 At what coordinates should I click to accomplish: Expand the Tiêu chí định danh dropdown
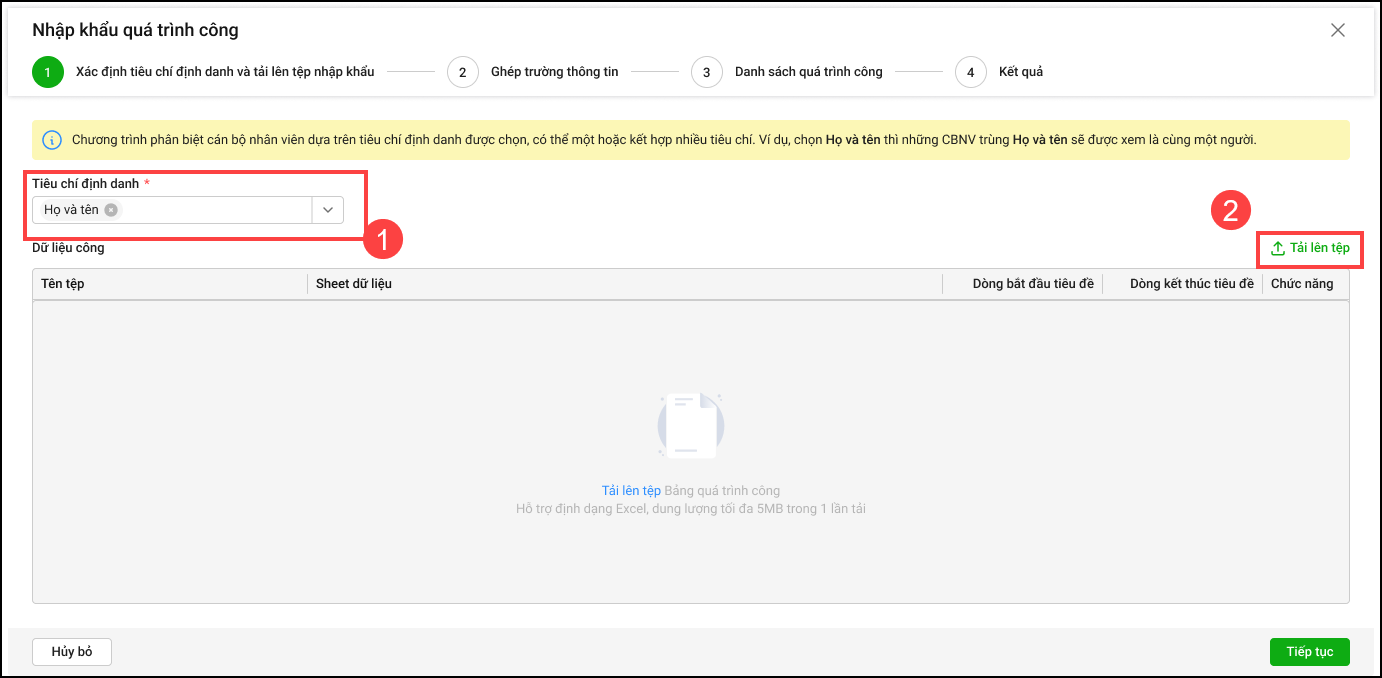328,210
